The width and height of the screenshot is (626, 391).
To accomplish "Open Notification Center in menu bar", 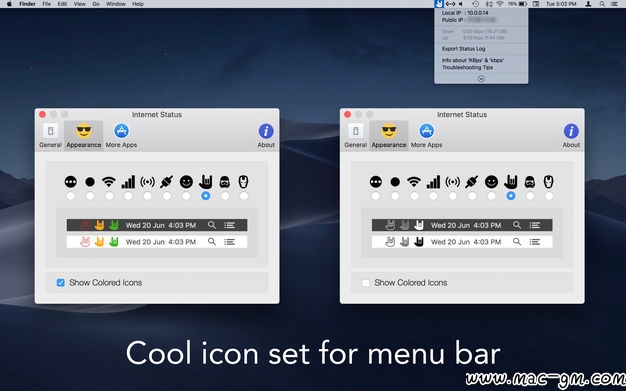I will click(x=614, y=4).
